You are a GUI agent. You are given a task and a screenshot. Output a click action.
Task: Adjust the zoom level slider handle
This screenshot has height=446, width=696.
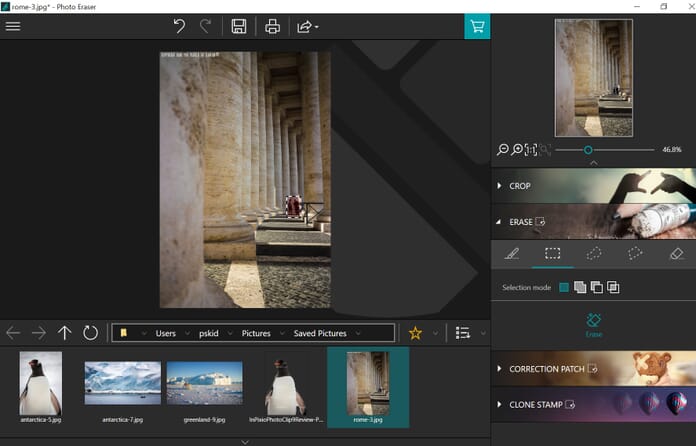(x=588, y=150)
